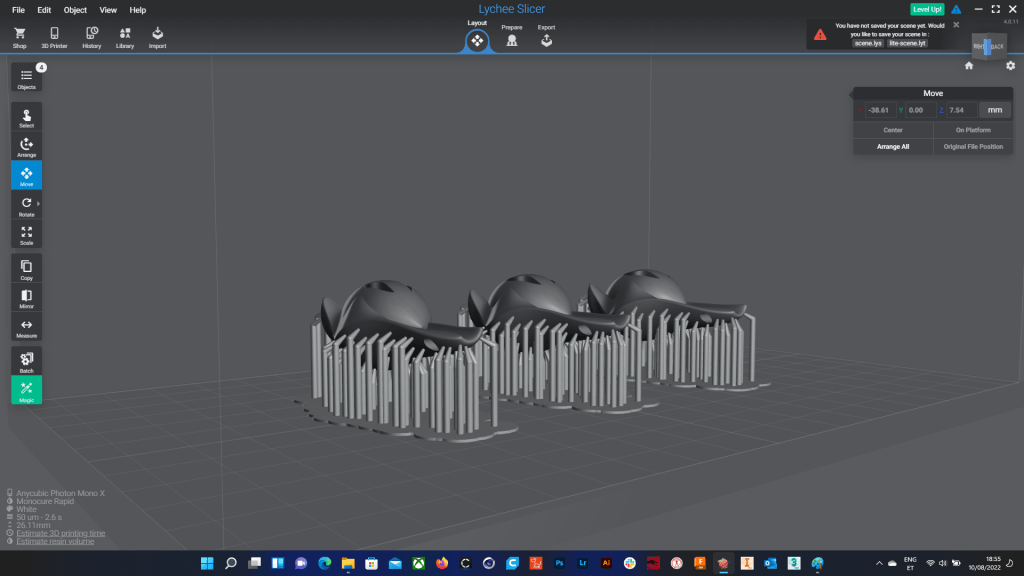Open the Arrange tool
The image size is (1024, 576).
pos(26,147)
